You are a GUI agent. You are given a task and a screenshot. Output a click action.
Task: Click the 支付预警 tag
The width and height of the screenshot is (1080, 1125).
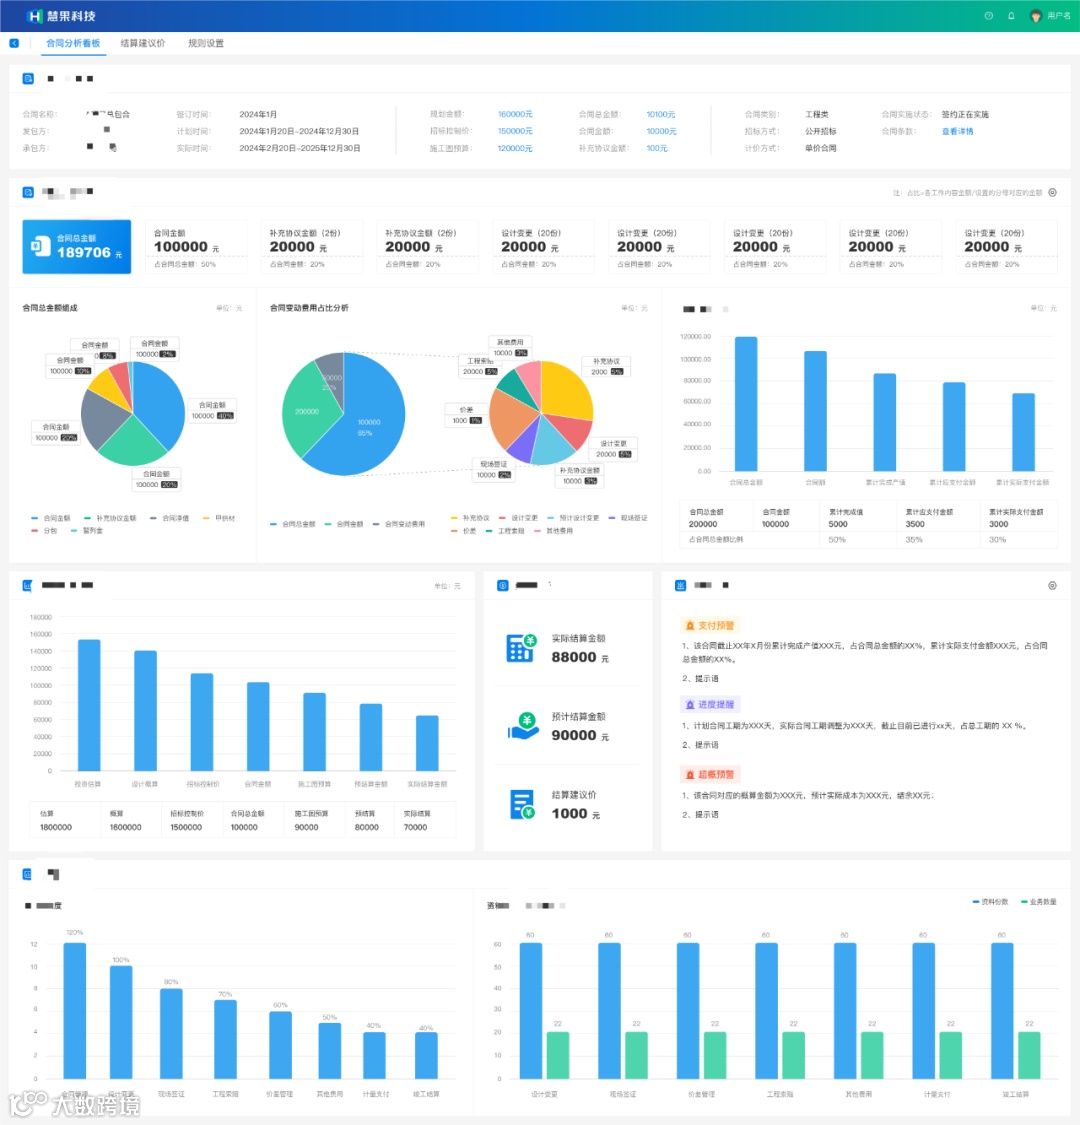[710, 626]
